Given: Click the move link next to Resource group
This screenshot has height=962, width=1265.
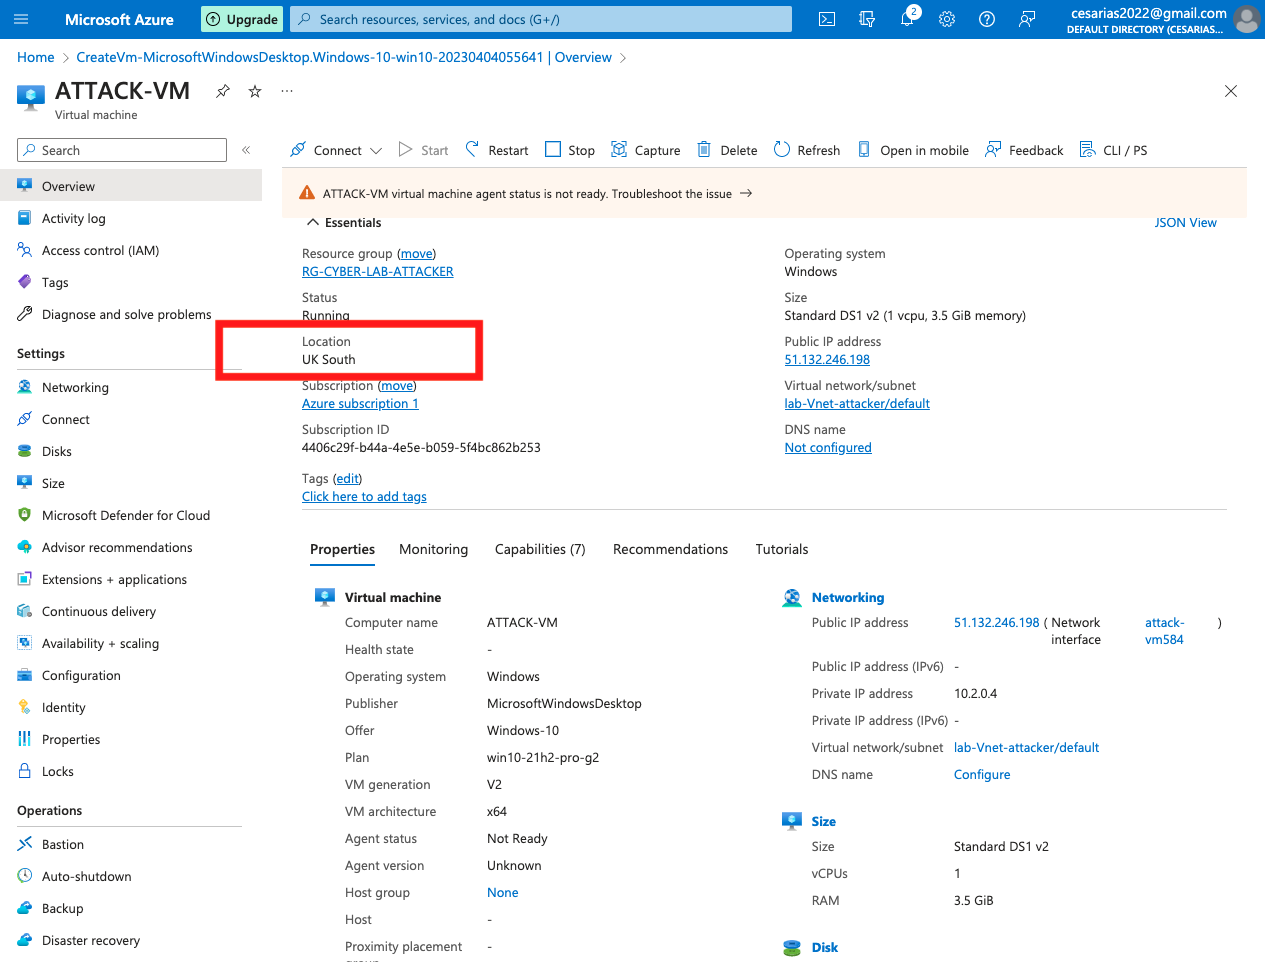Looking at the screenshot, I should (x=417, y=254).
